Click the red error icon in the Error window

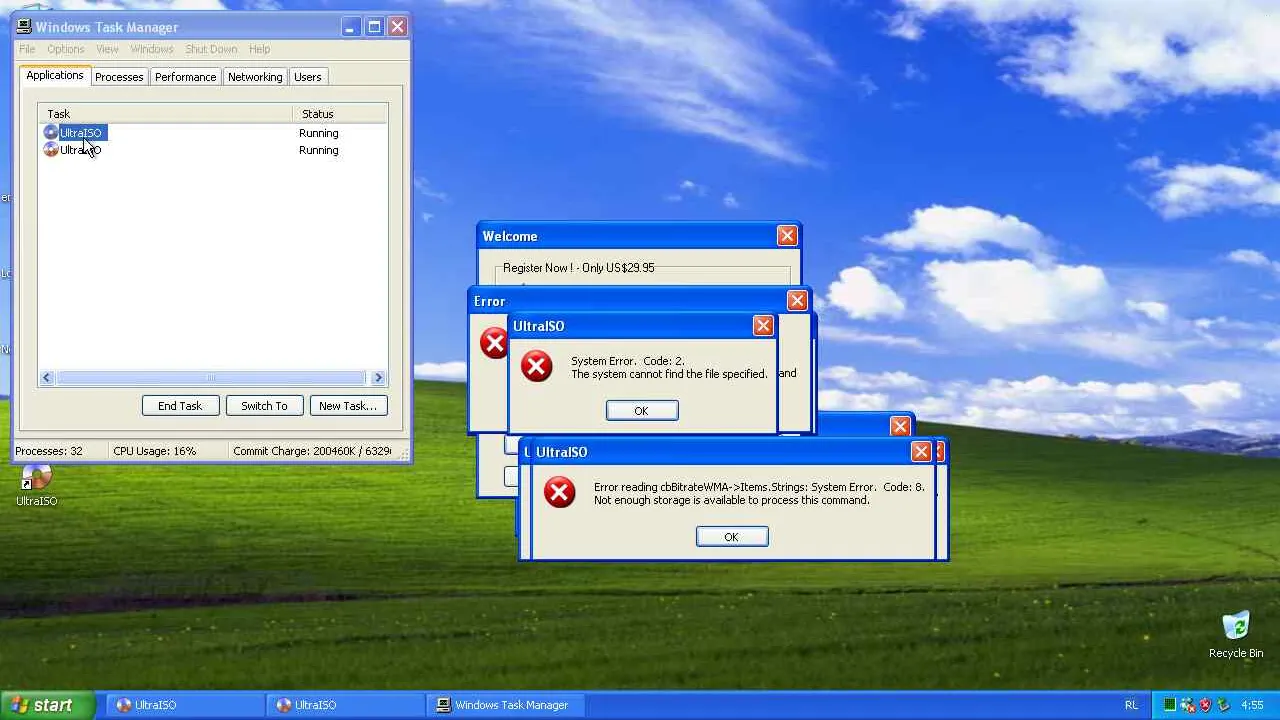[493, 343]
